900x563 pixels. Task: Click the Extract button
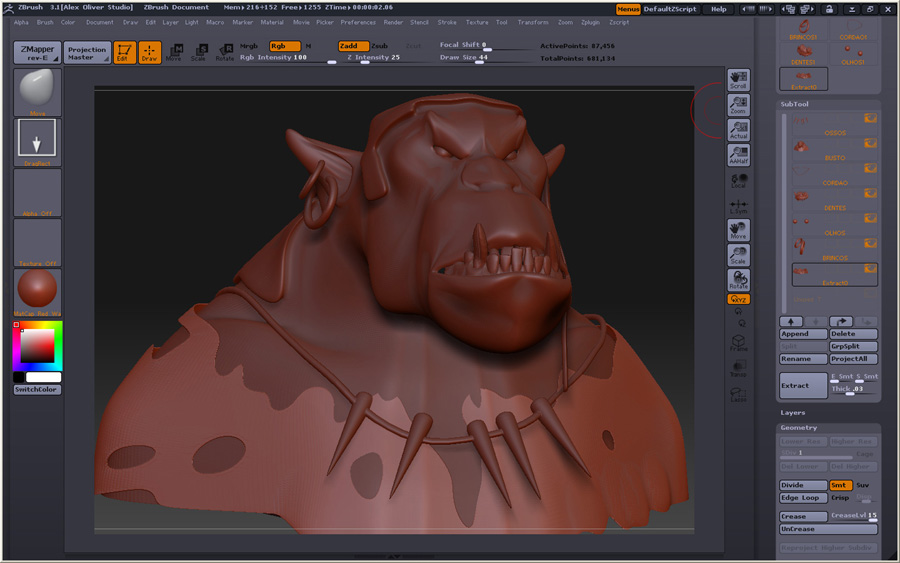coord(803,385)
